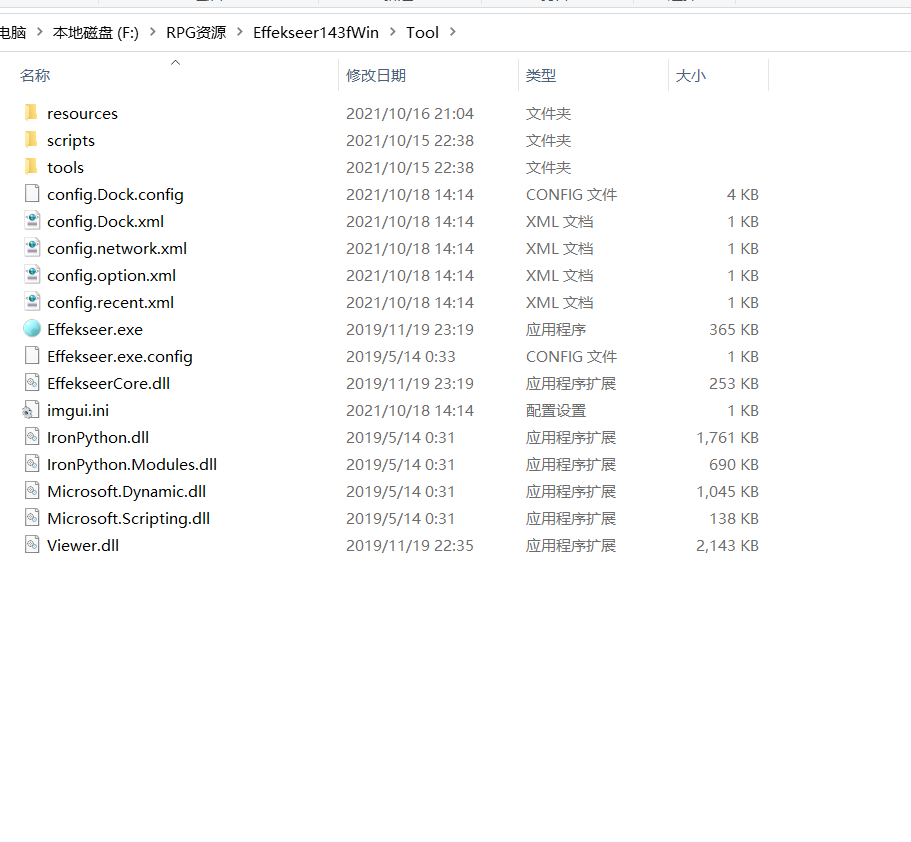Click the scripts folder icon
Viewport: 911px width, 842px height.
pos(31,139)
